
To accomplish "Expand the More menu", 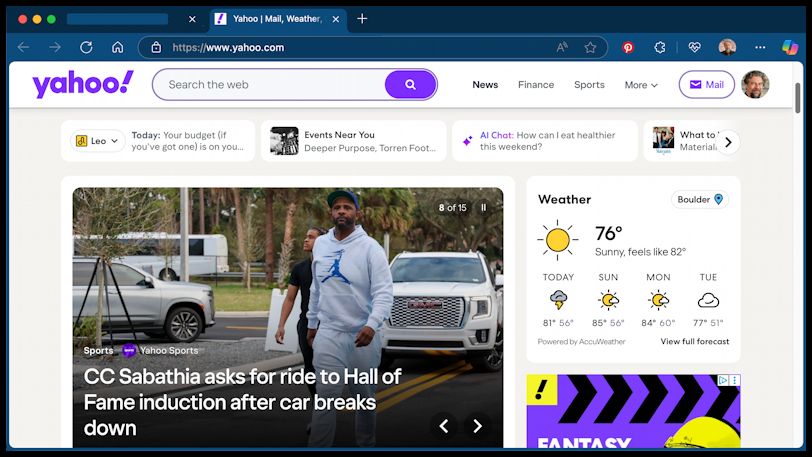I will (x=641, y=85).
